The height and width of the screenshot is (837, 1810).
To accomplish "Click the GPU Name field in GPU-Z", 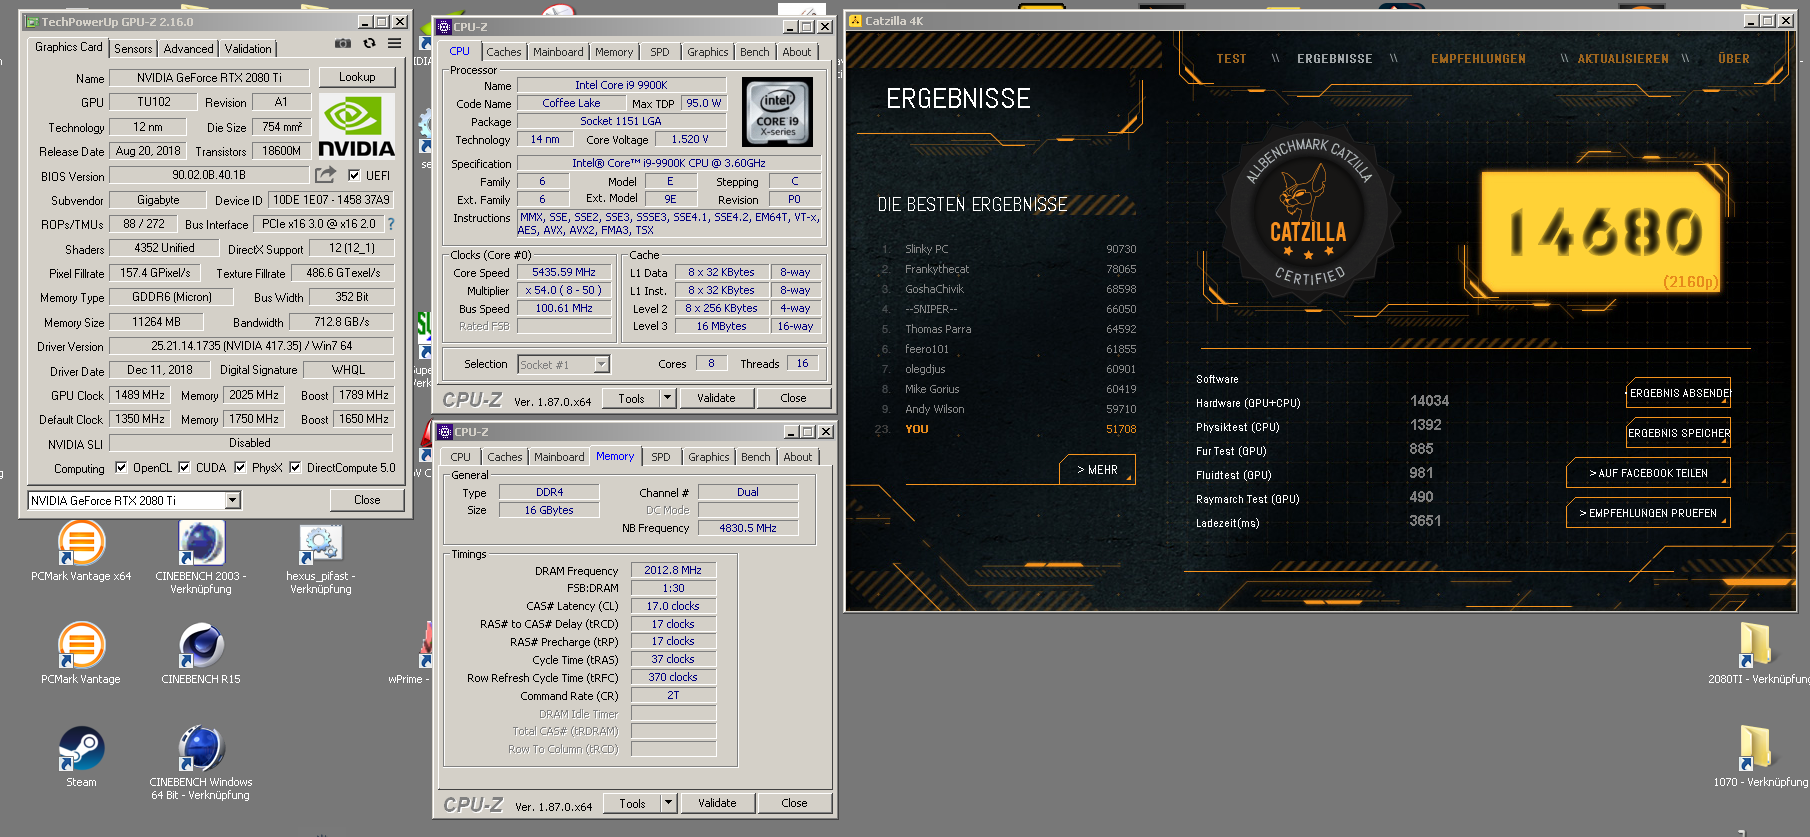I will (x=210, y=77).
